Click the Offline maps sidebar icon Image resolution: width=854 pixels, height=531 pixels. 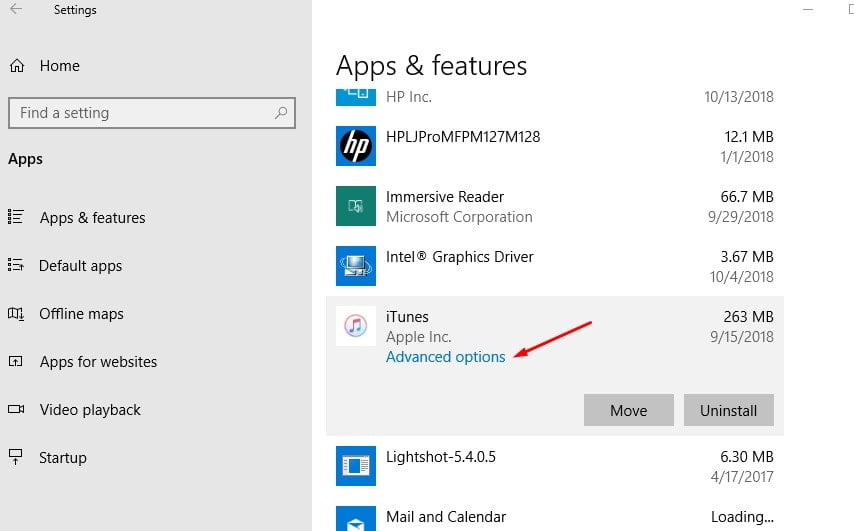click(x=16, y=313)
